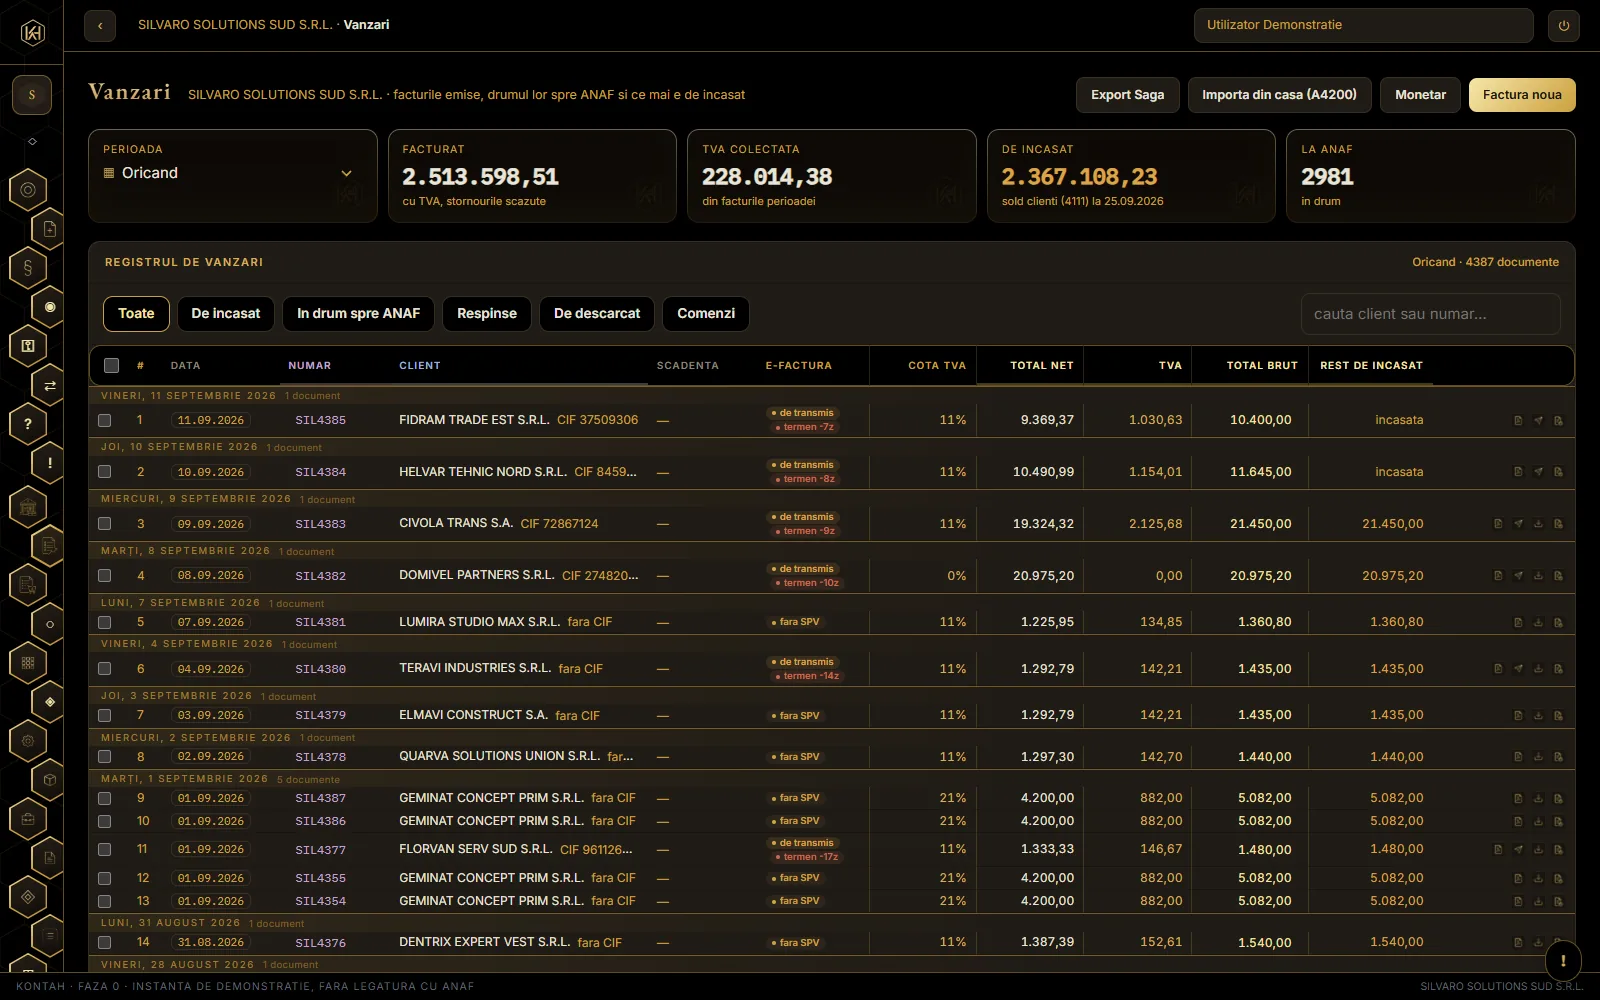
Task: Open the building (bank) sidebar icon
Action: click(x=28, y=507)
